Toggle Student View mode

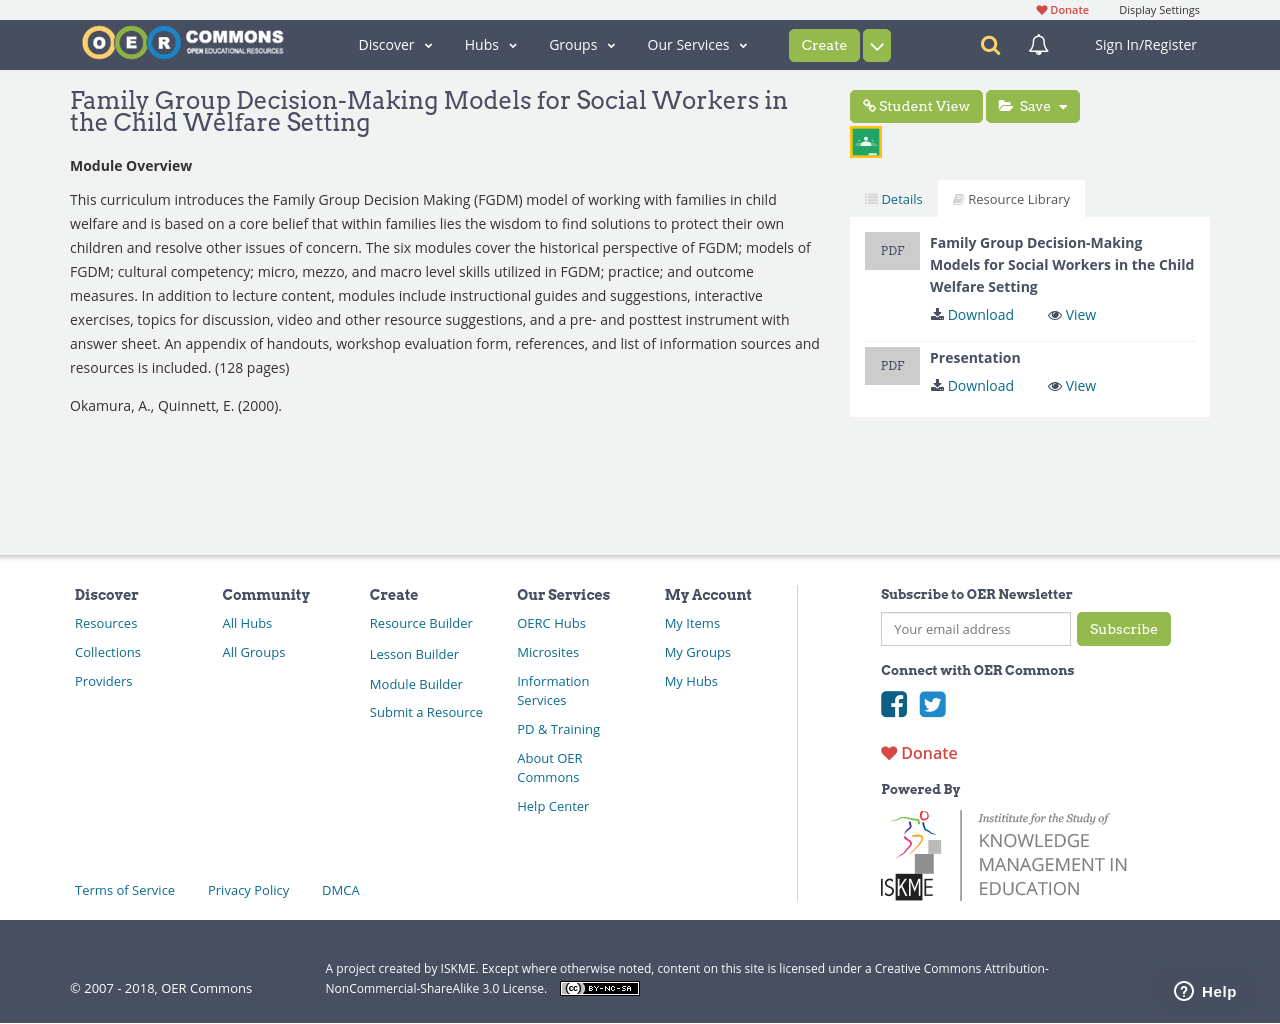pyautogui.click(x=915, y=104)
